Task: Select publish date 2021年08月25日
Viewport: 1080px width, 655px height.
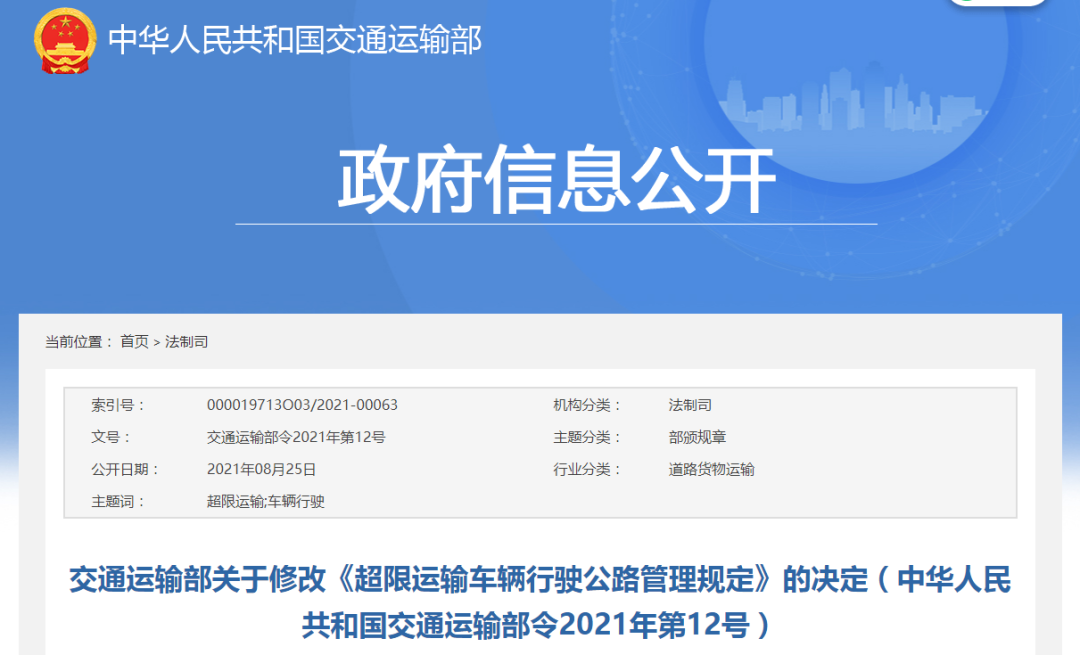Action: (261, 470)
